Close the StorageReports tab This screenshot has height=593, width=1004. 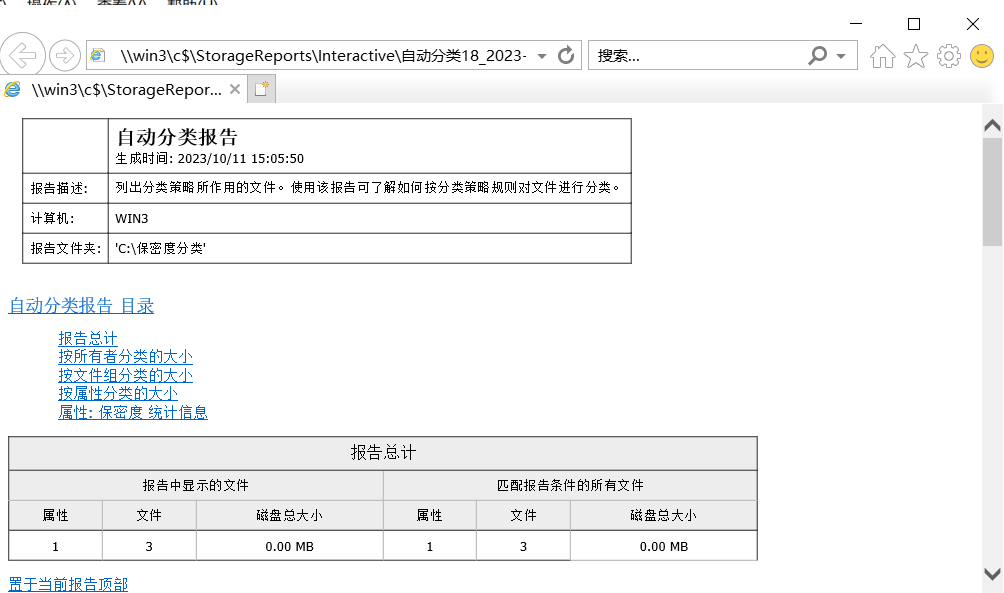(235, 90)
